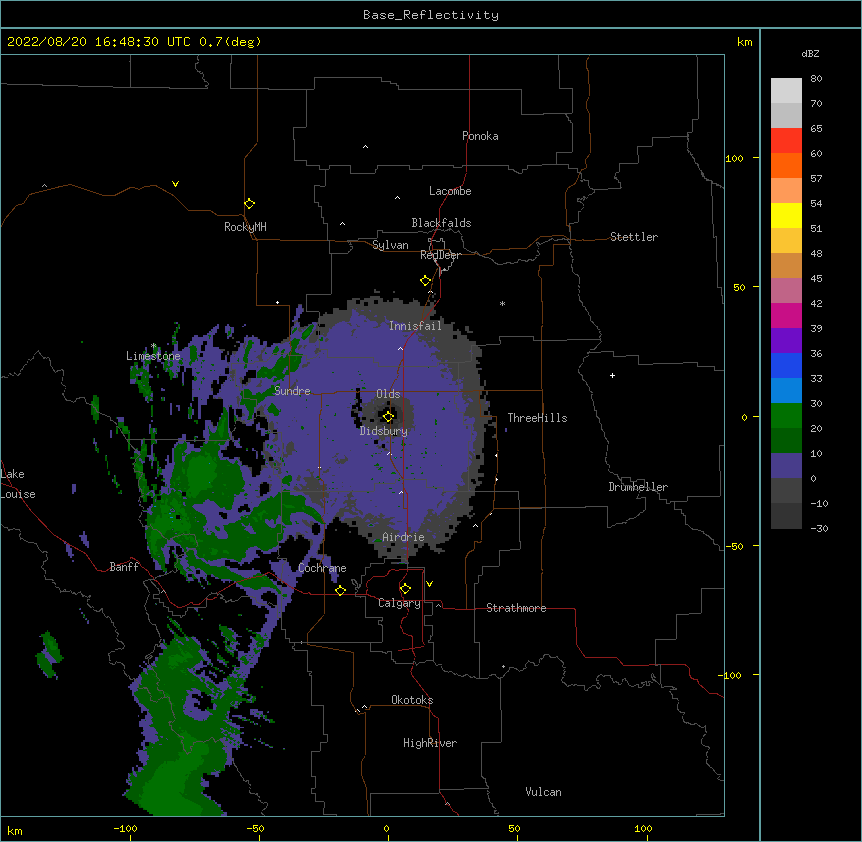The width and height of the screenshot is (862, 842).
Task: Select the km unit label at bottom left
Action: tap(14, 831)
